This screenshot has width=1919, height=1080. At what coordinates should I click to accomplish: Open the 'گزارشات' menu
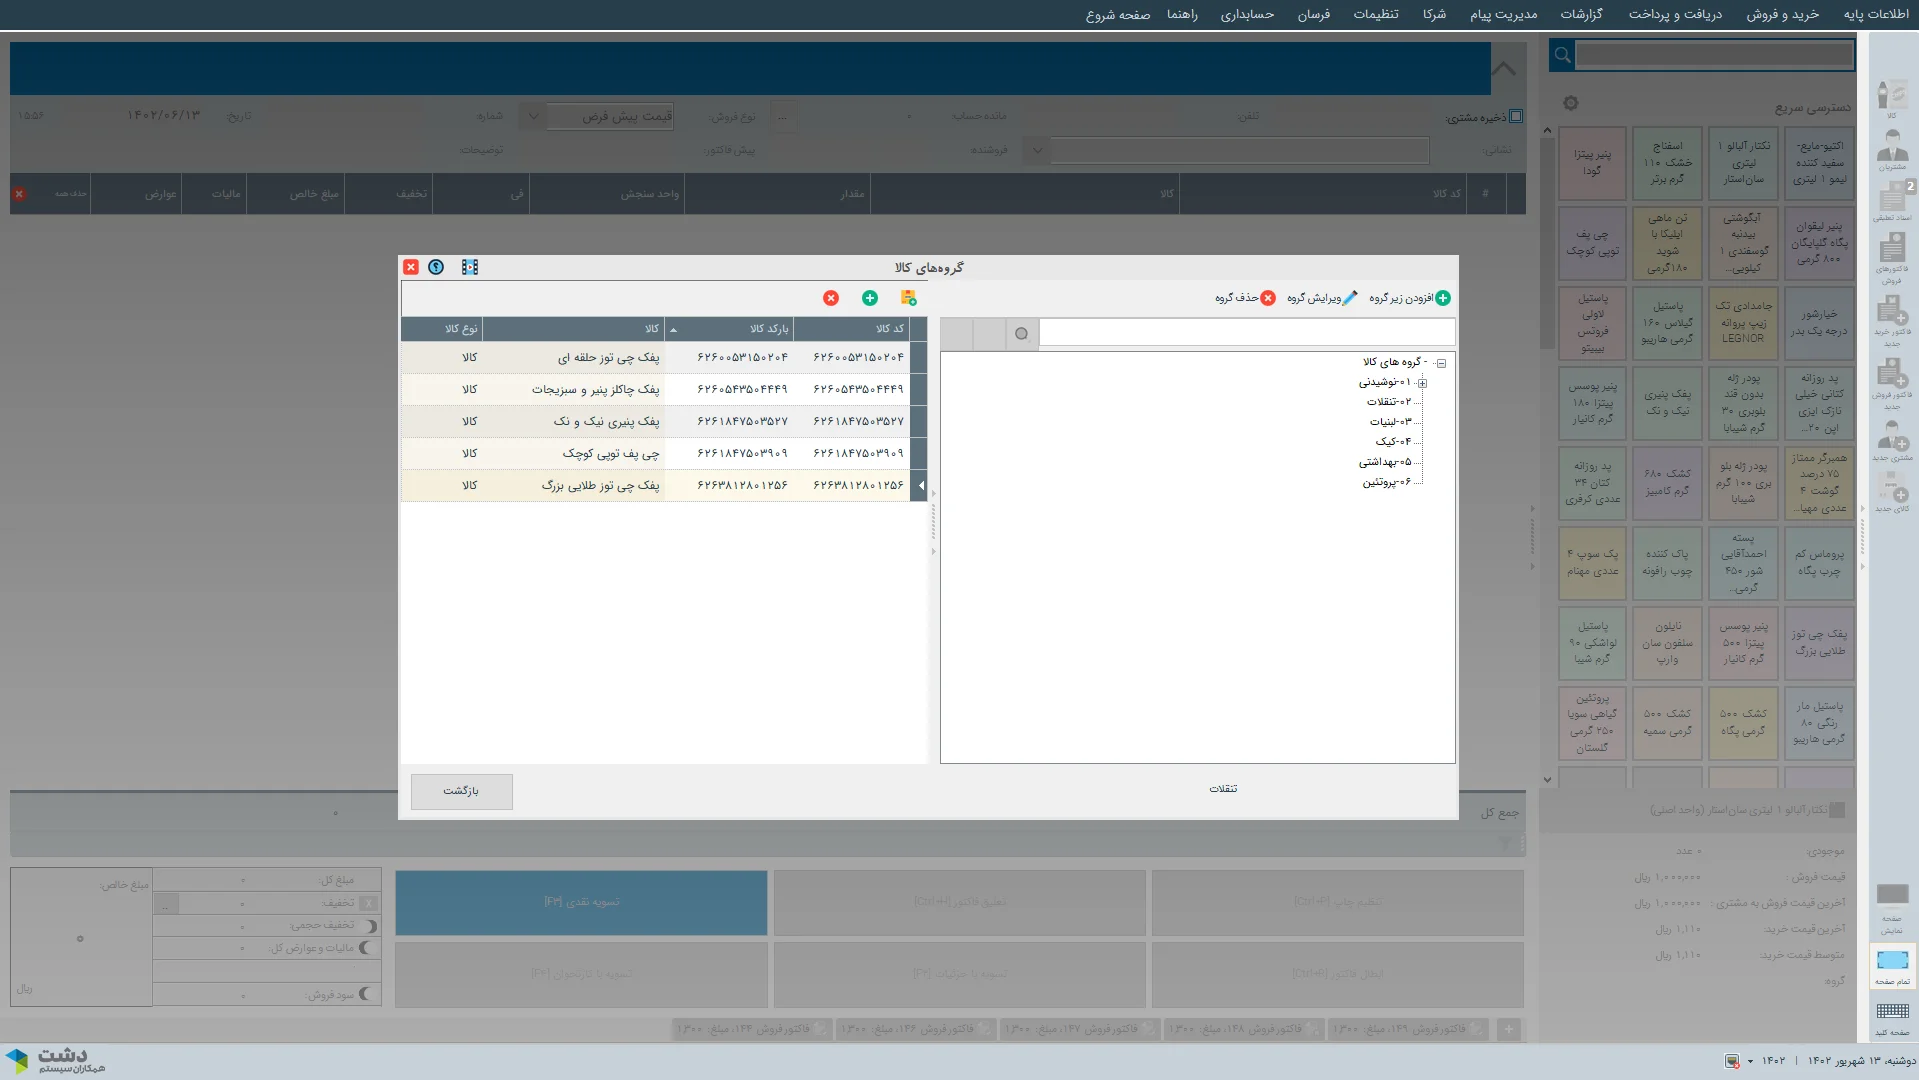coord(1581,14)
